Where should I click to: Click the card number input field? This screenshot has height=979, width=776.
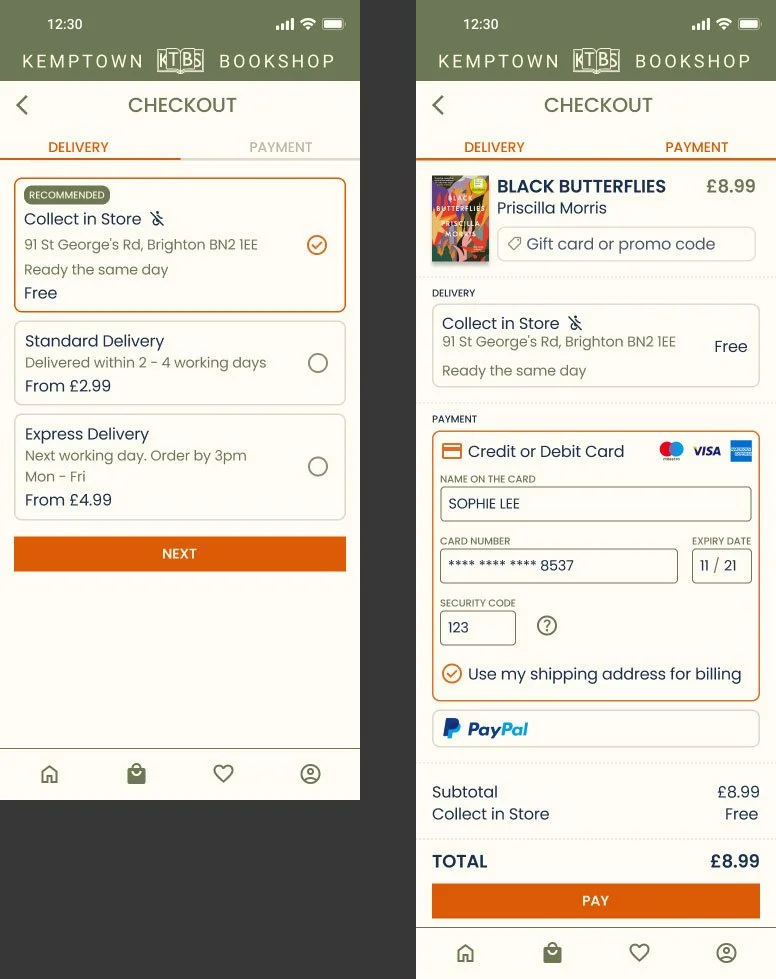[x=559, y=566]
